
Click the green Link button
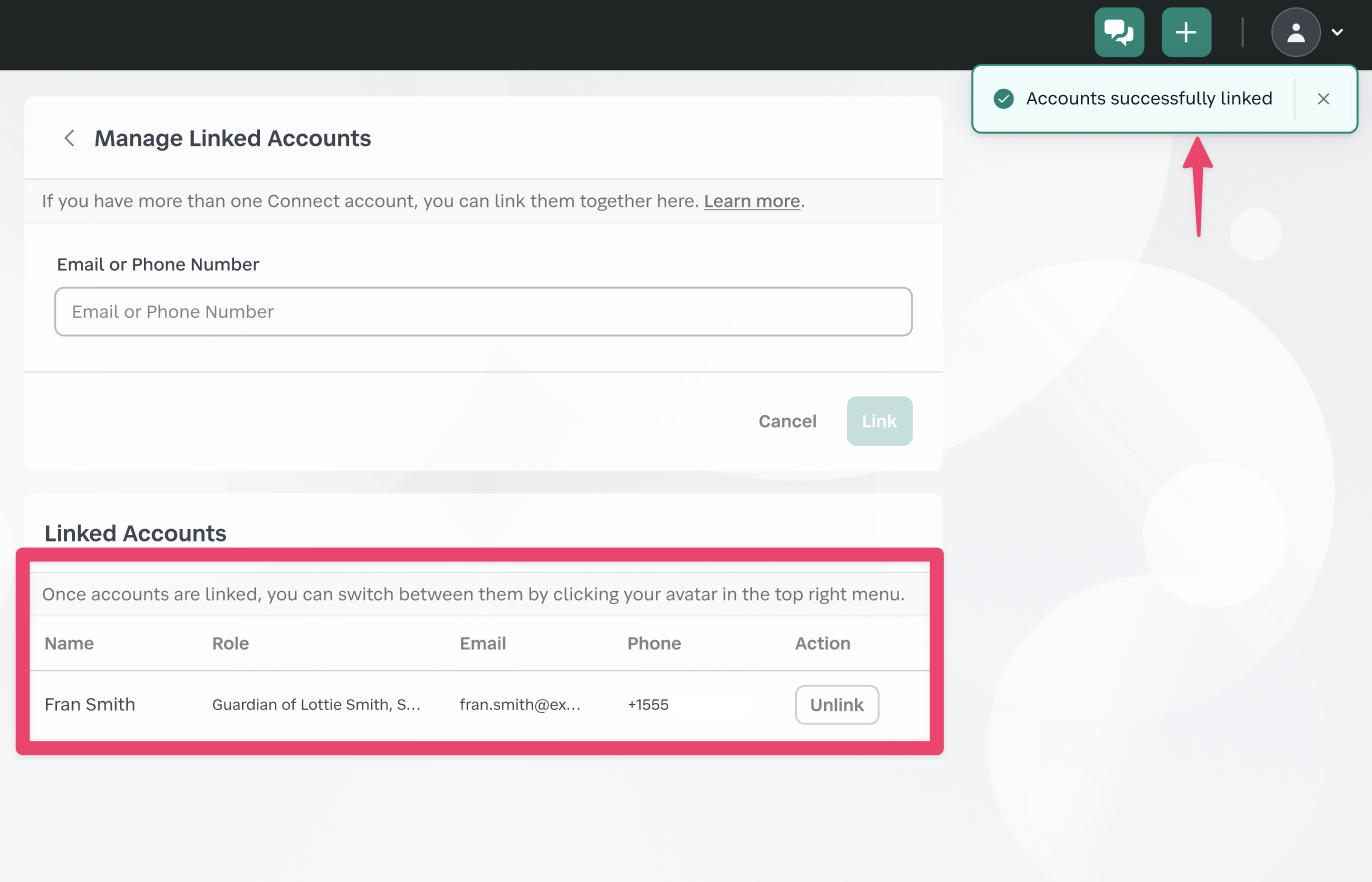(x=879, y=421)
